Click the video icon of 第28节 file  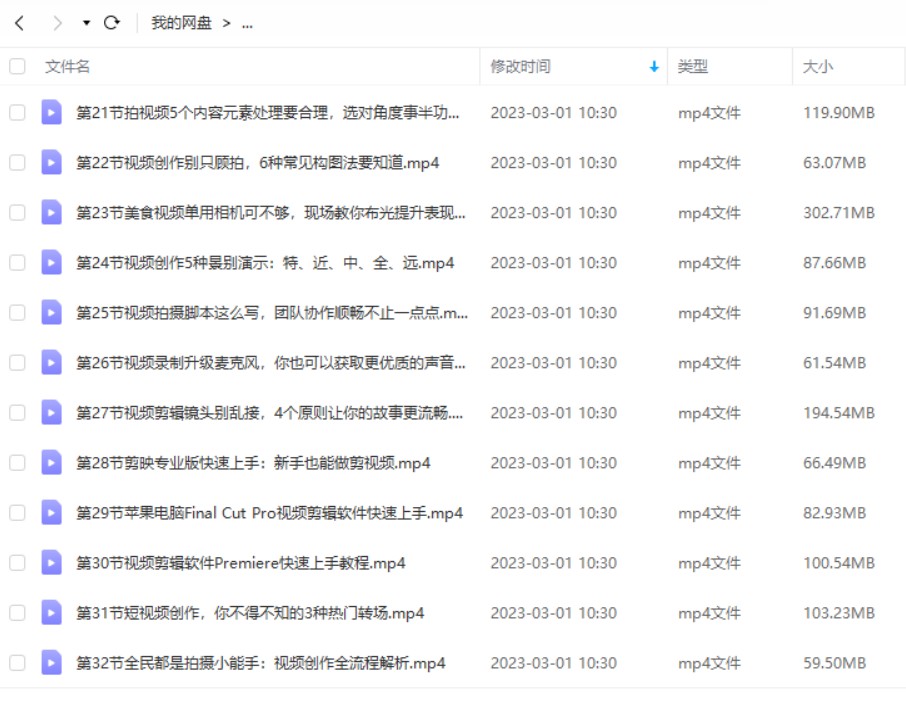[x=51, y=462]
